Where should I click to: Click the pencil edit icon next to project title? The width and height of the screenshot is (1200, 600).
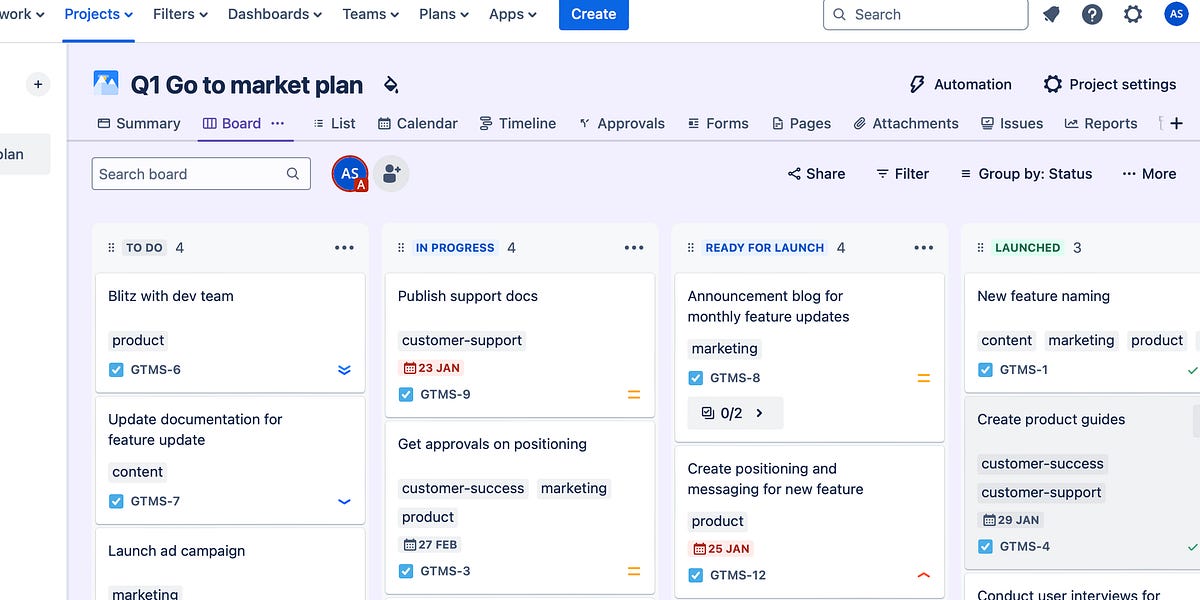pyautogui.click(x=391, y=85)
